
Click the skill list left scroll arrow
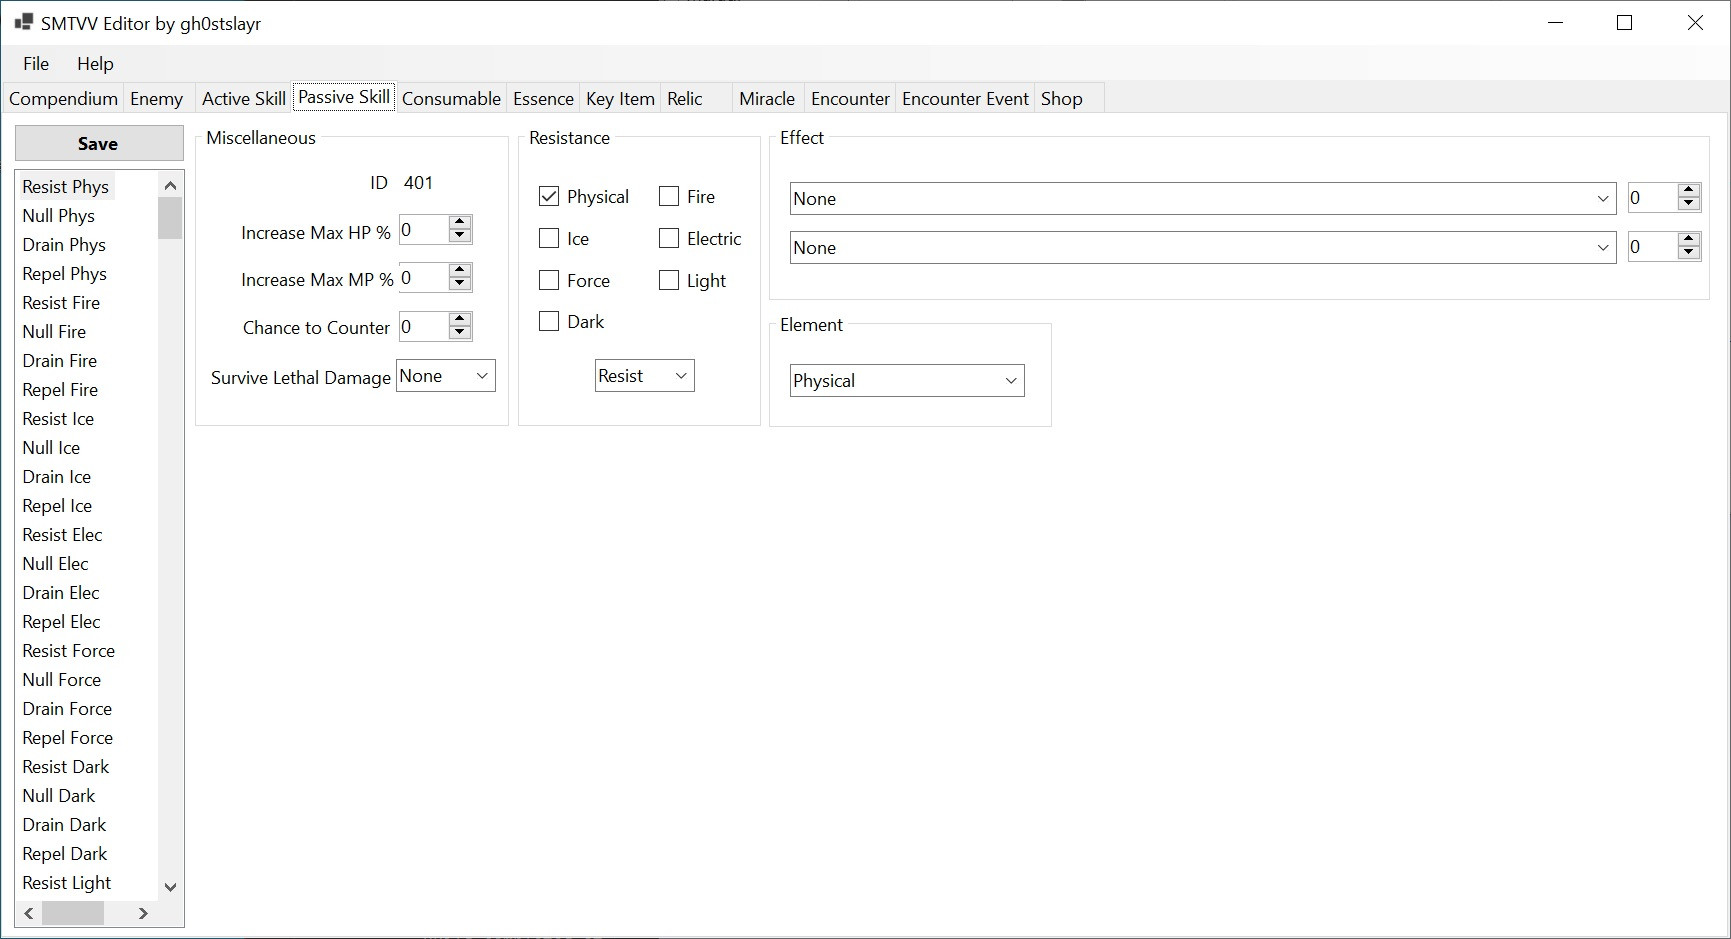point(29,913)
